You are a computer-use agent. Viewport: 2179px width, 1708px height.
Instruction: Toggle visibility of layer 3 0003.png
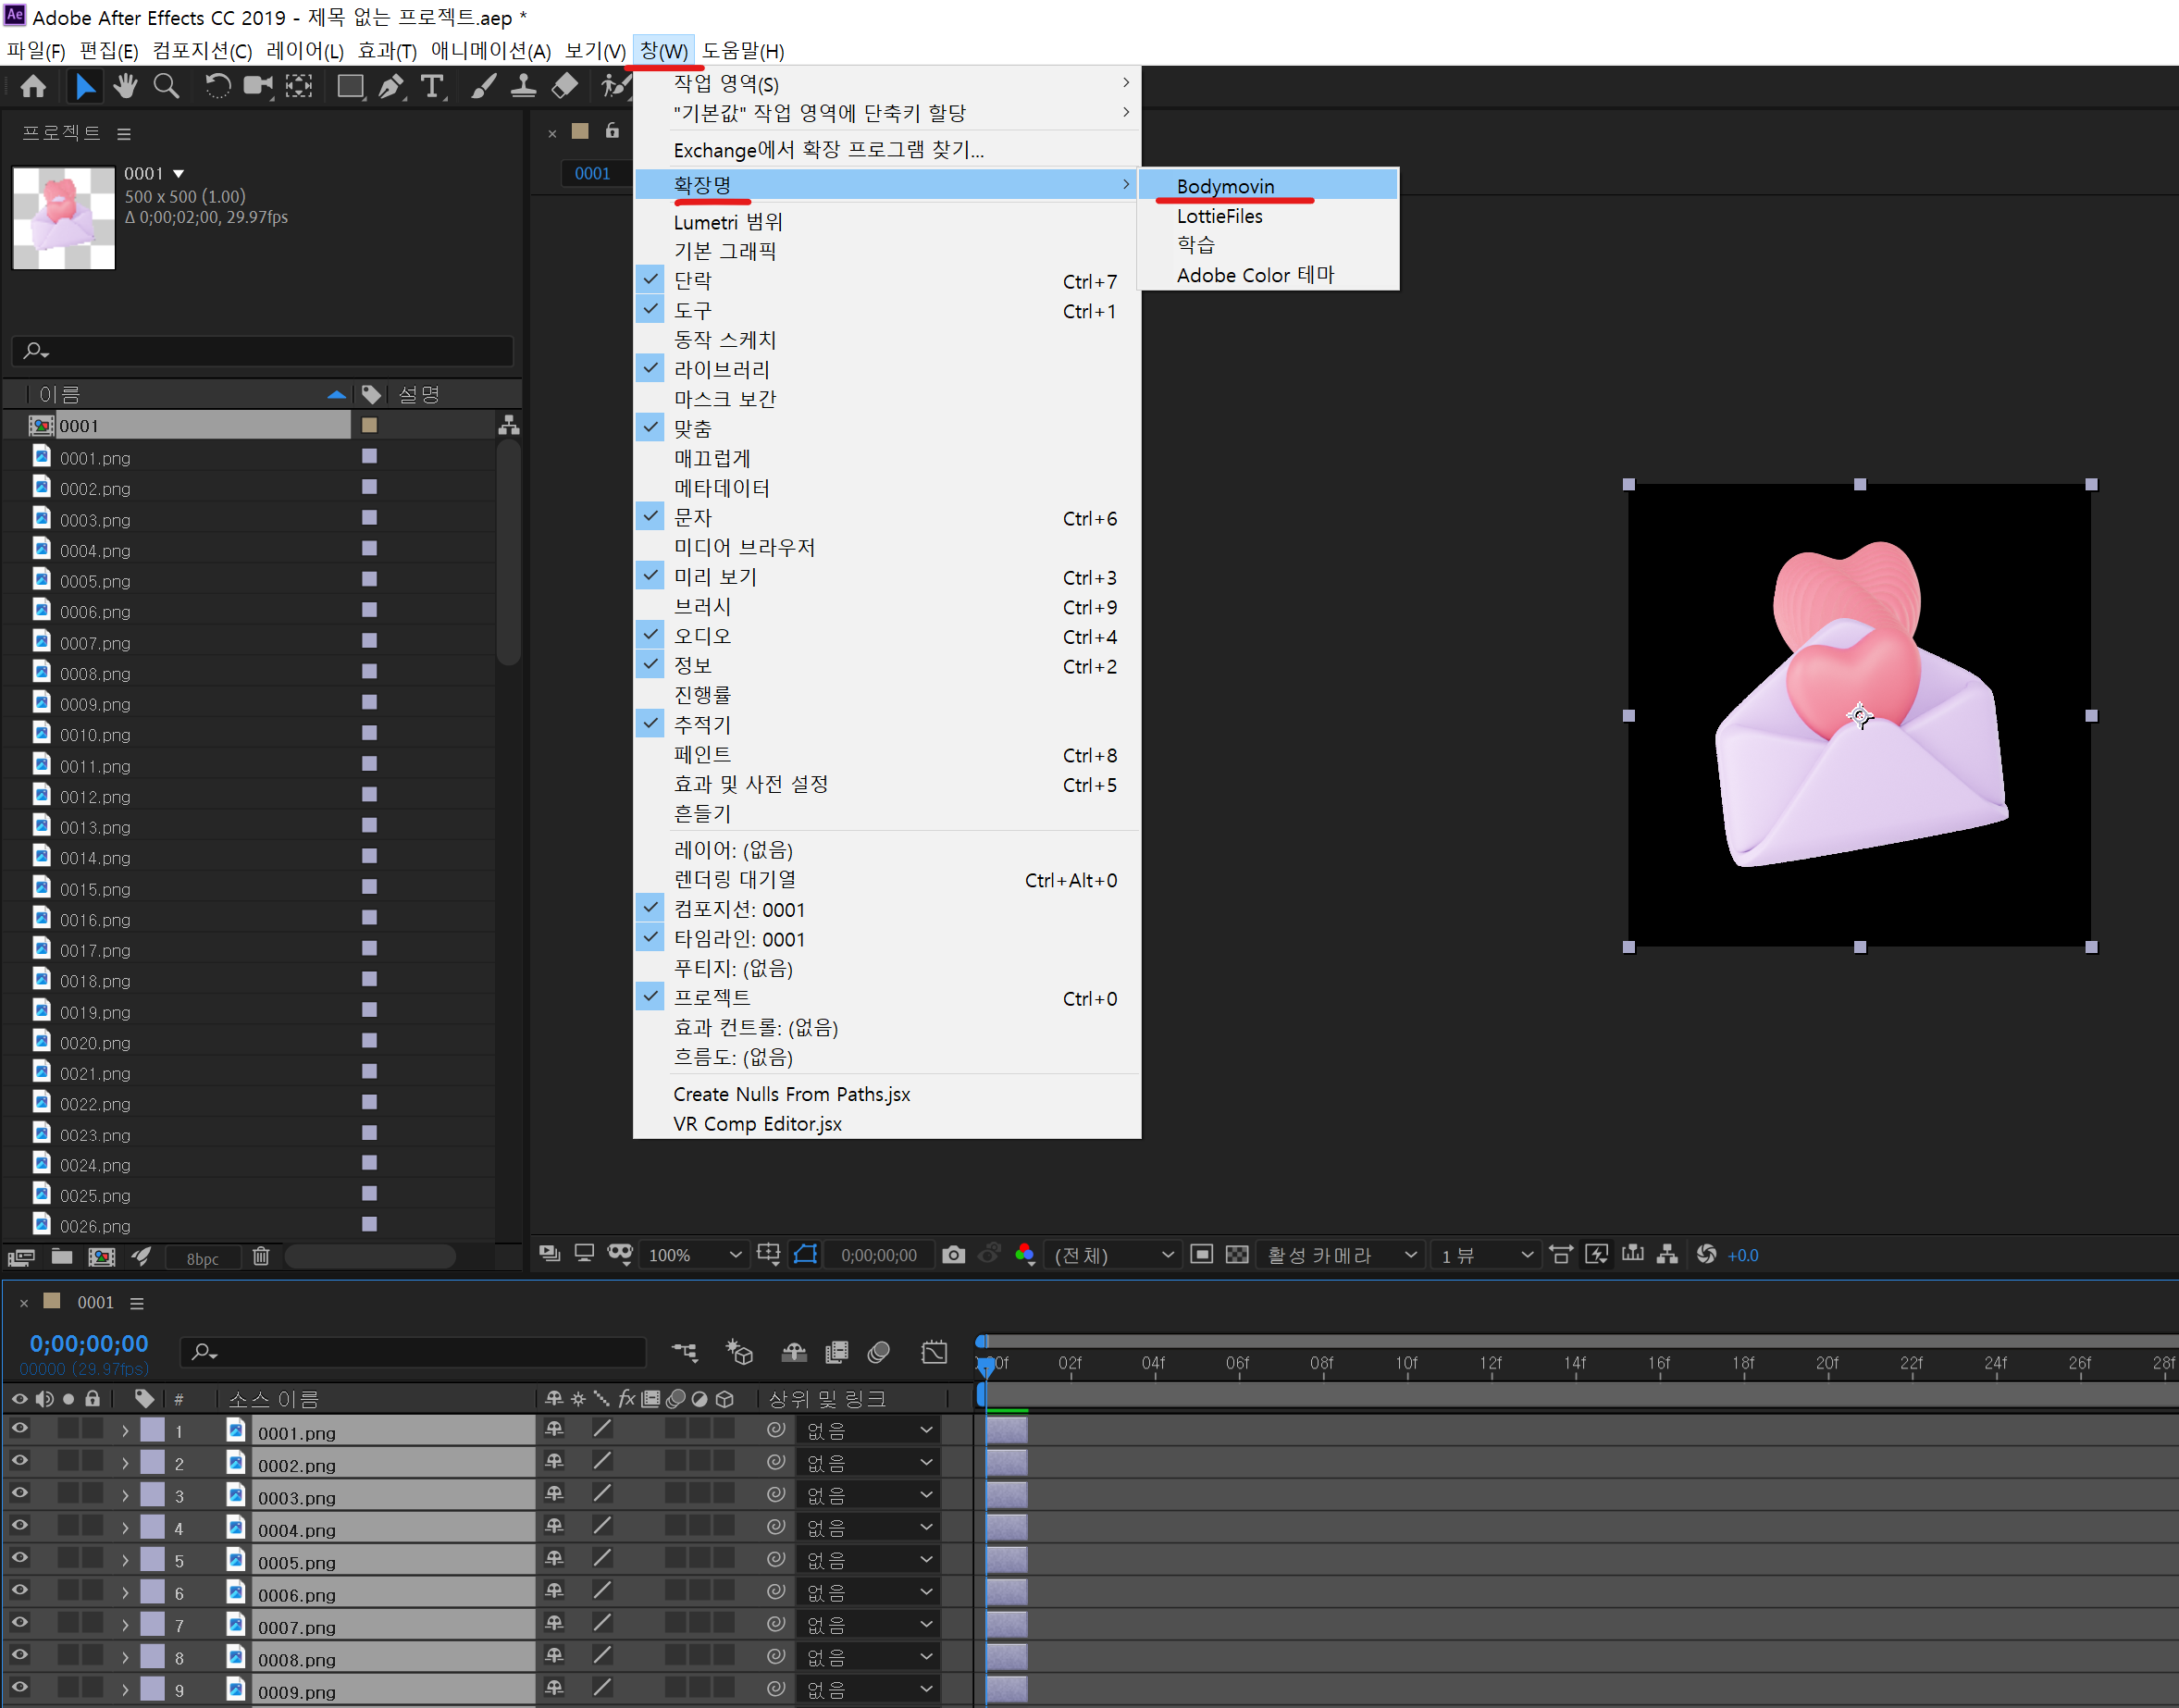(19, 1494)
